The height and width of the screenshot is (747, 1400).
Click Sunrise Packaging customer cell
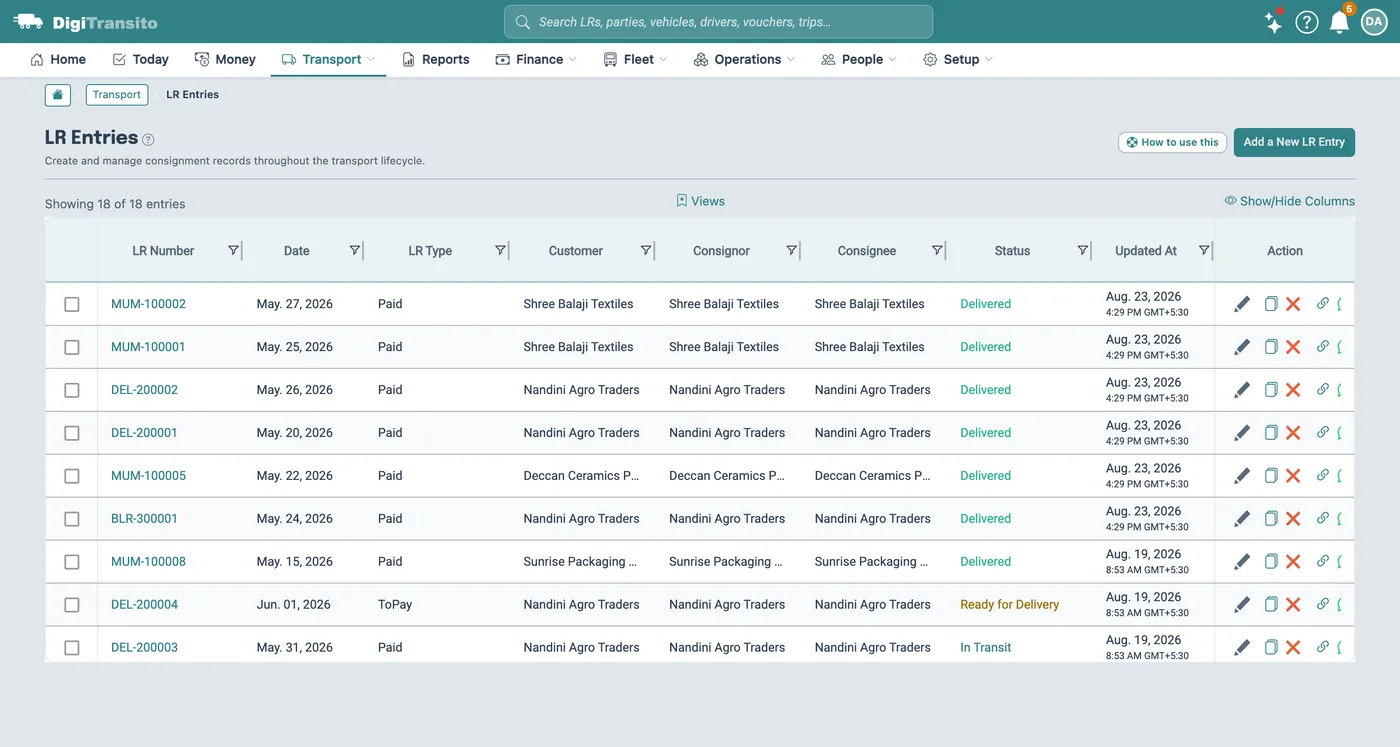click(x=580, y=562)
